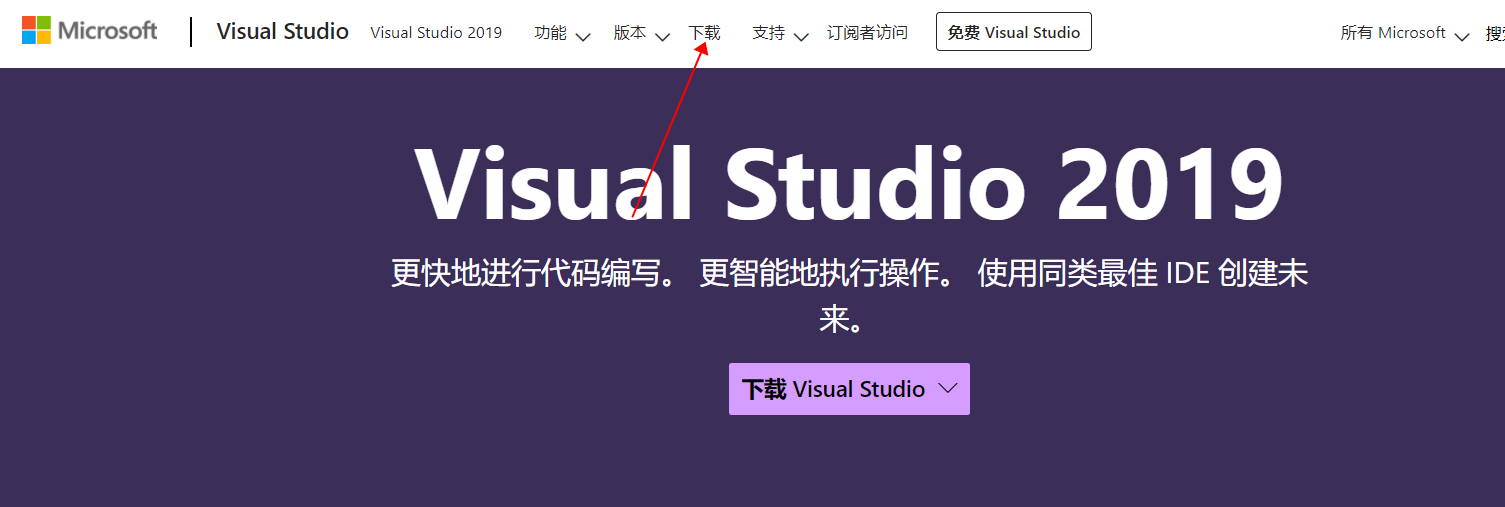This screenshot has width=1505, height=507.
Task: Click the 免费 Visual Studio button
Action: [x=1013, y=32]
